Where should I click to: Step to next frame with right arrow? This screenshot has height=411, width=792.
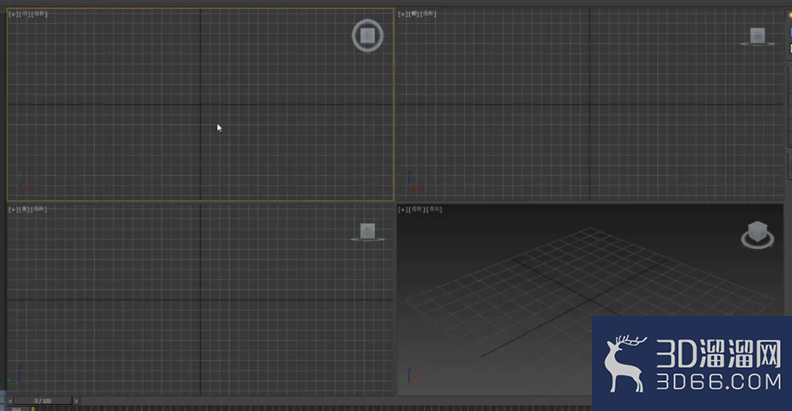[76, 401]
